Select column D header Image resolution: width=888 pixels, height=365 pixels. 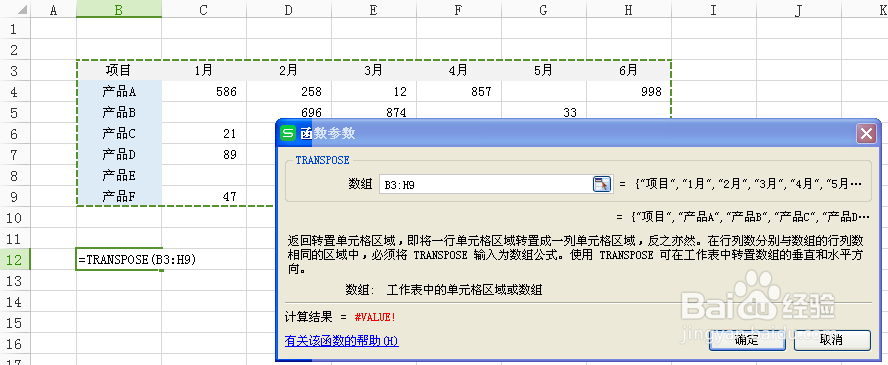289,8
